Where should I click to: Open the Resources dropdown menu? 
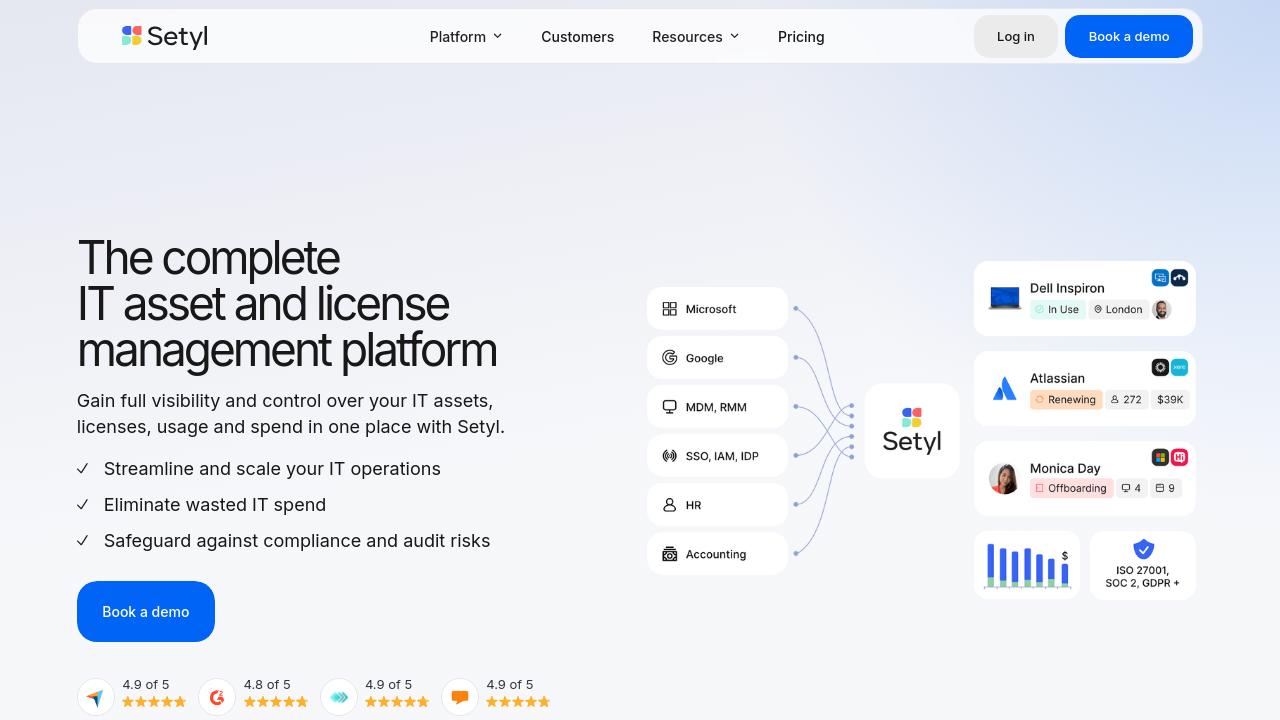[695, 37]
